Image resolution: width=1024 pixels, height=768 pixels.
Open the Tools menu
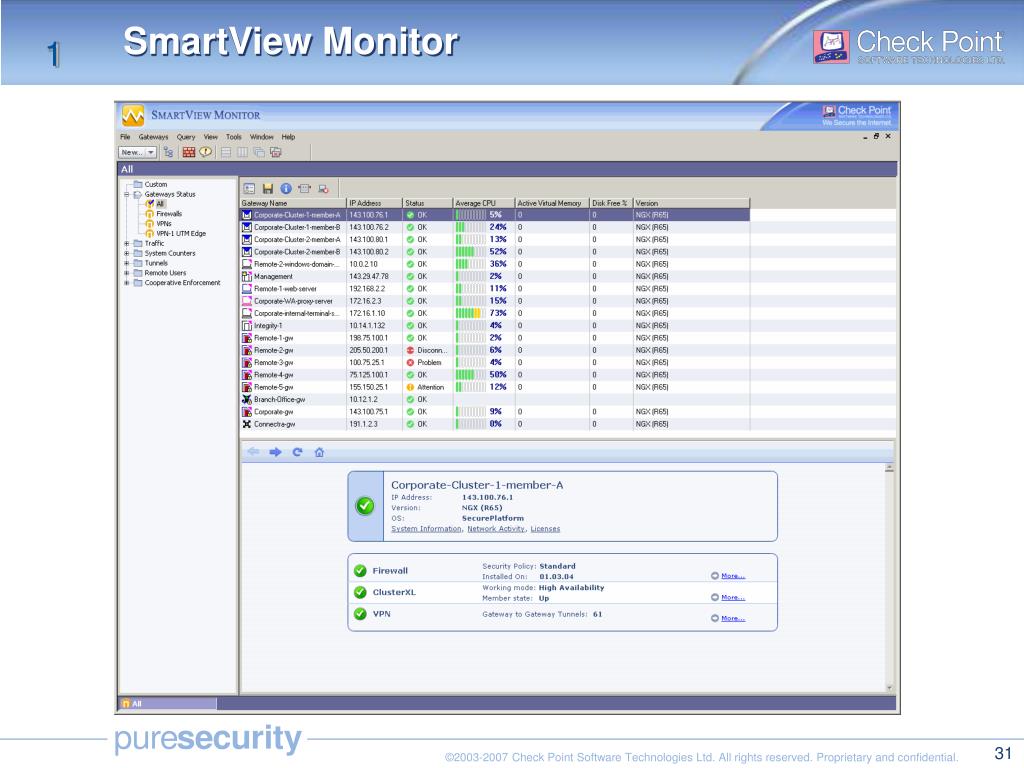[234, 137]
